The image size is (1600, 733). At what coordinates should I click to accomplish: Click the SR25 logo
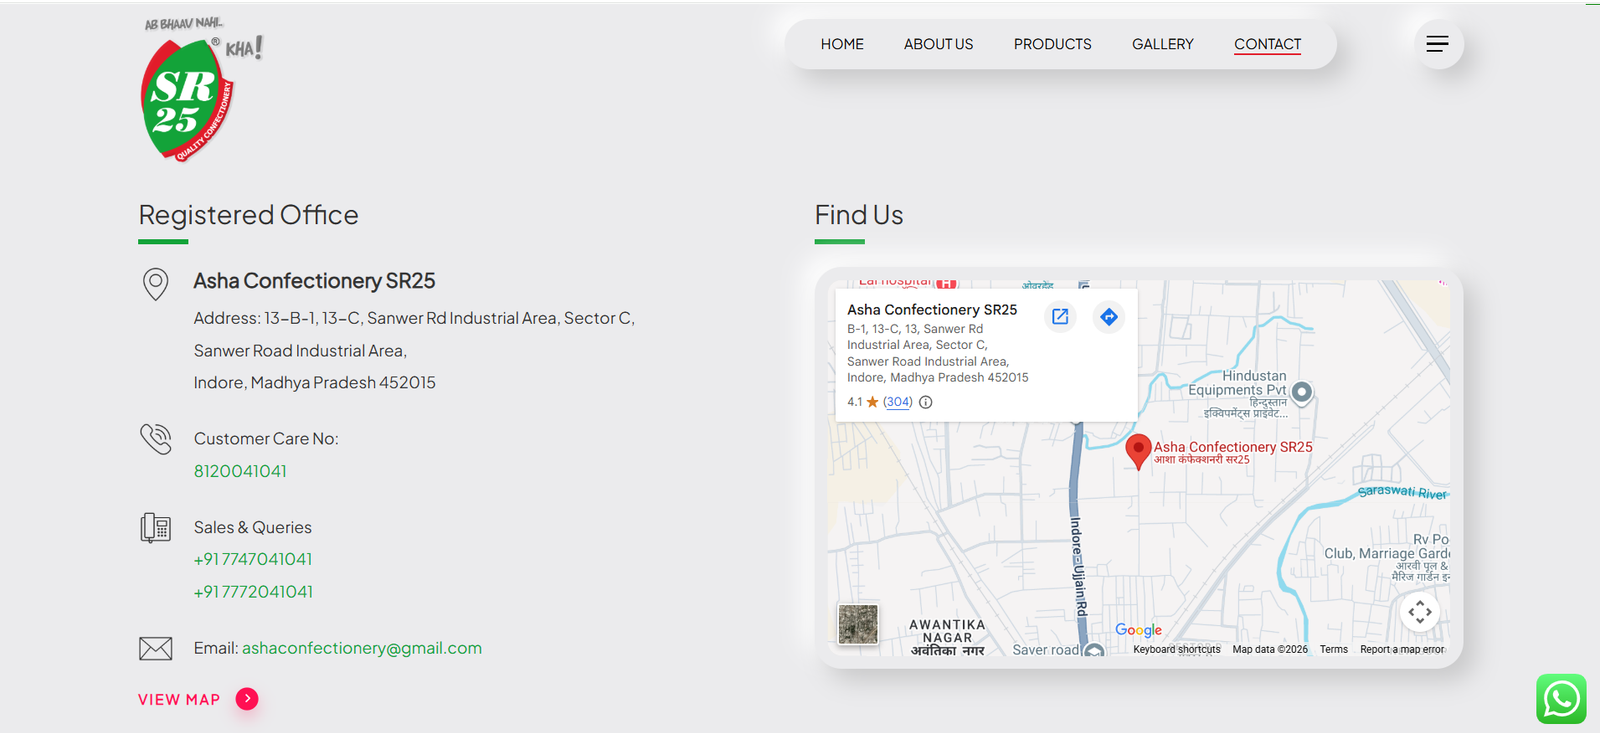[201, 89]
